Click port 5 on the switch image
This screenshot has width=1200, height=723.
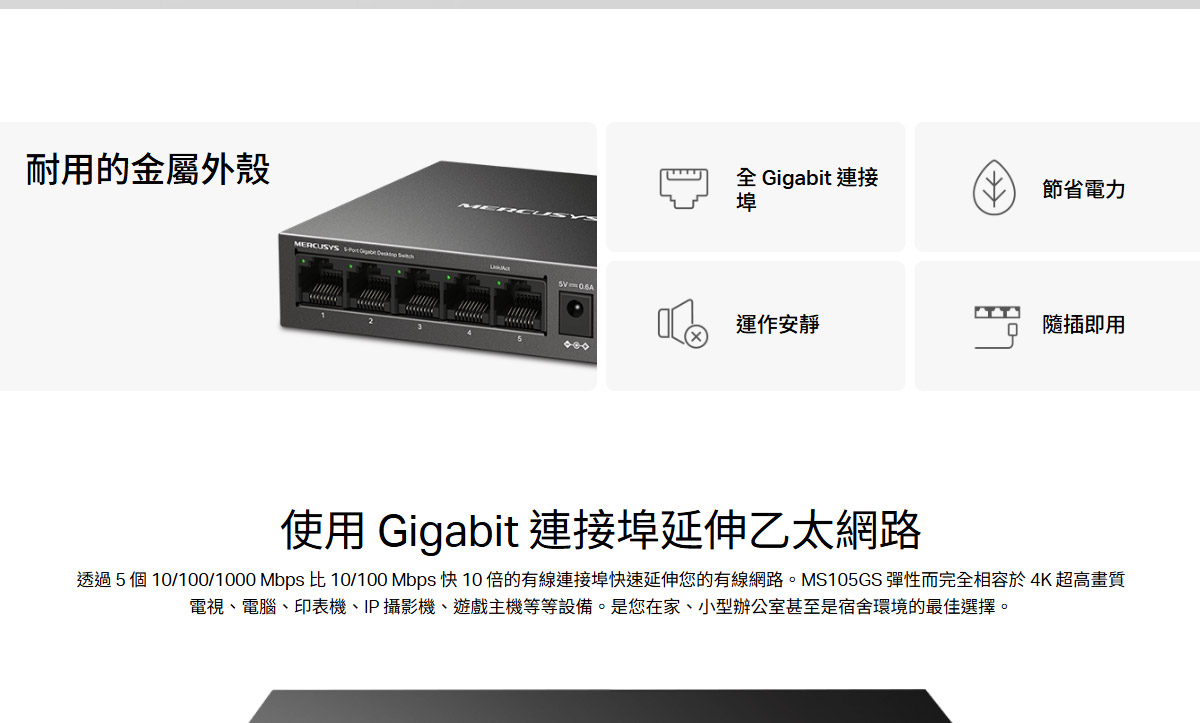click(x=520, y=303)
